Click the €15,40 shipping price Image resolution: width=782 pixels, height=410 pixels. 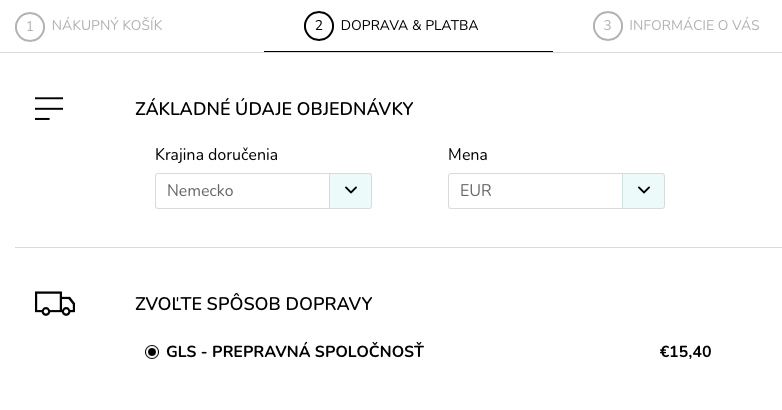point(685,352)
